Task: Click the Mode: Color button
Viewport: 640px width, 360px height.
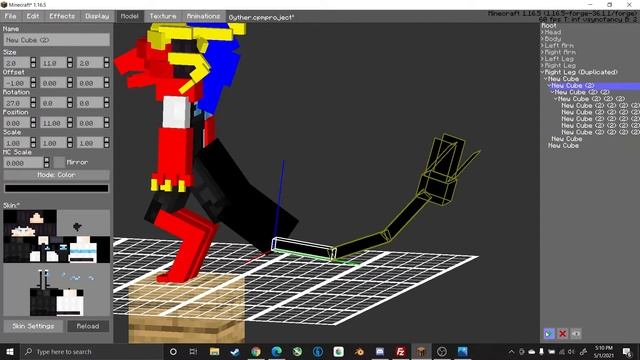Action: coord(56,175)
